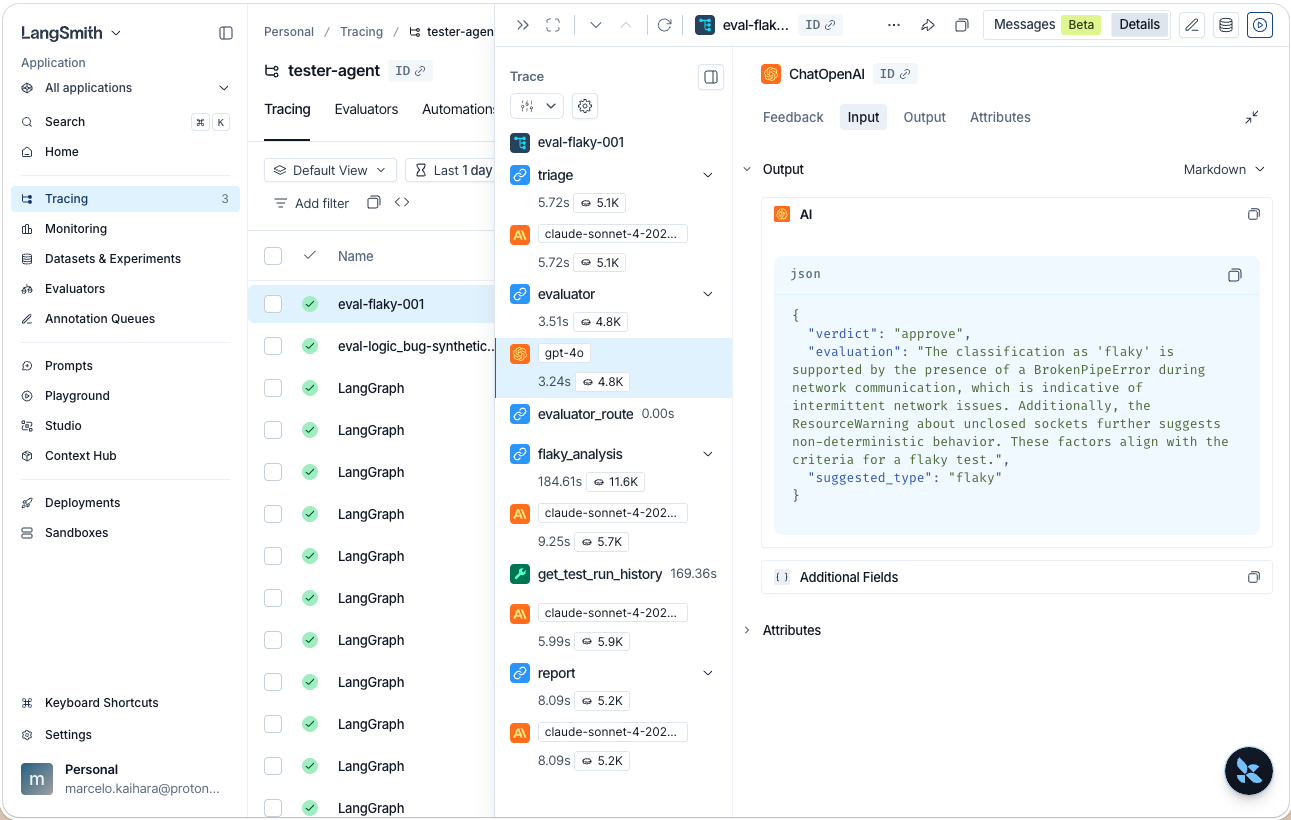
Task: Open the annotate pencil icon
Action: click(1192, 25)
